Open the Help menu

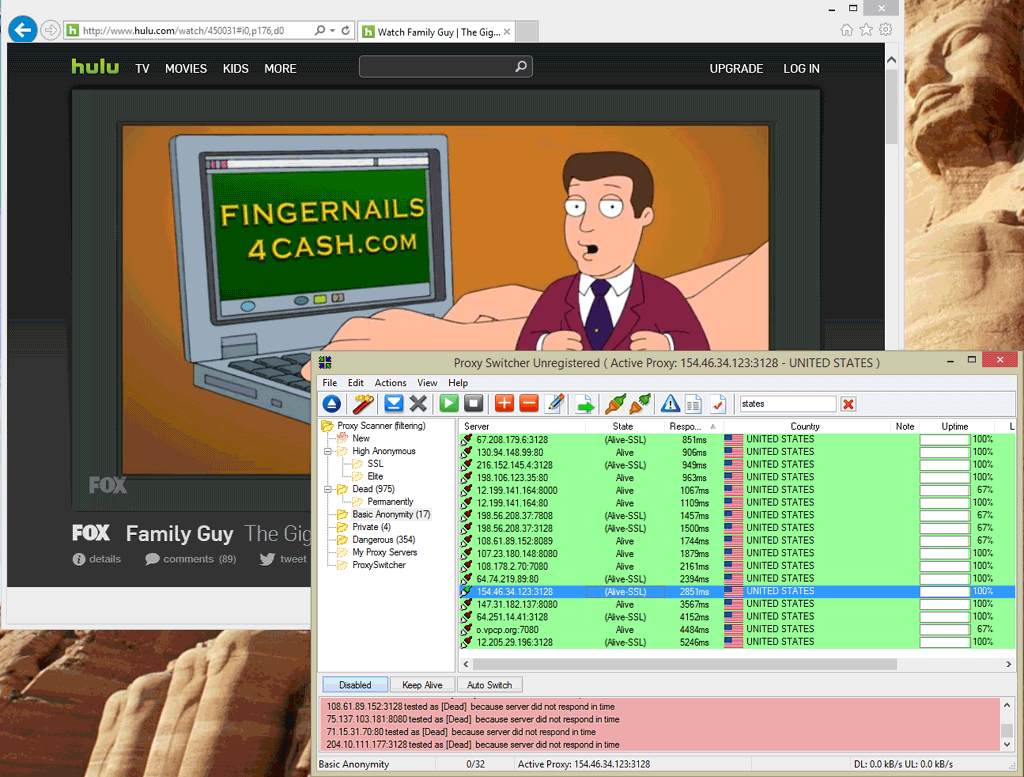coord(458,383)
